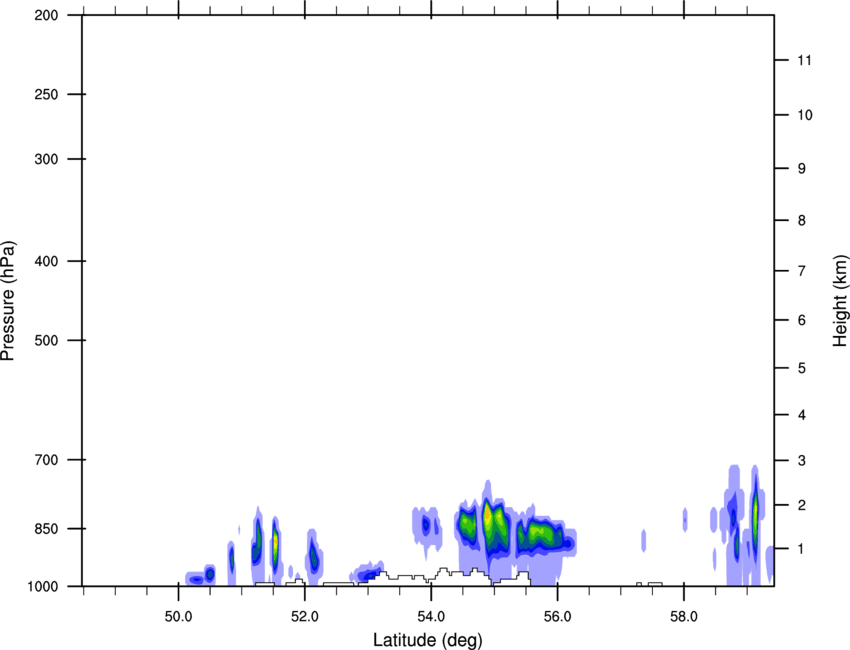Click the "Height (km)" axis title
This screenshot has width=850, height=650.
tap(840, 301)
